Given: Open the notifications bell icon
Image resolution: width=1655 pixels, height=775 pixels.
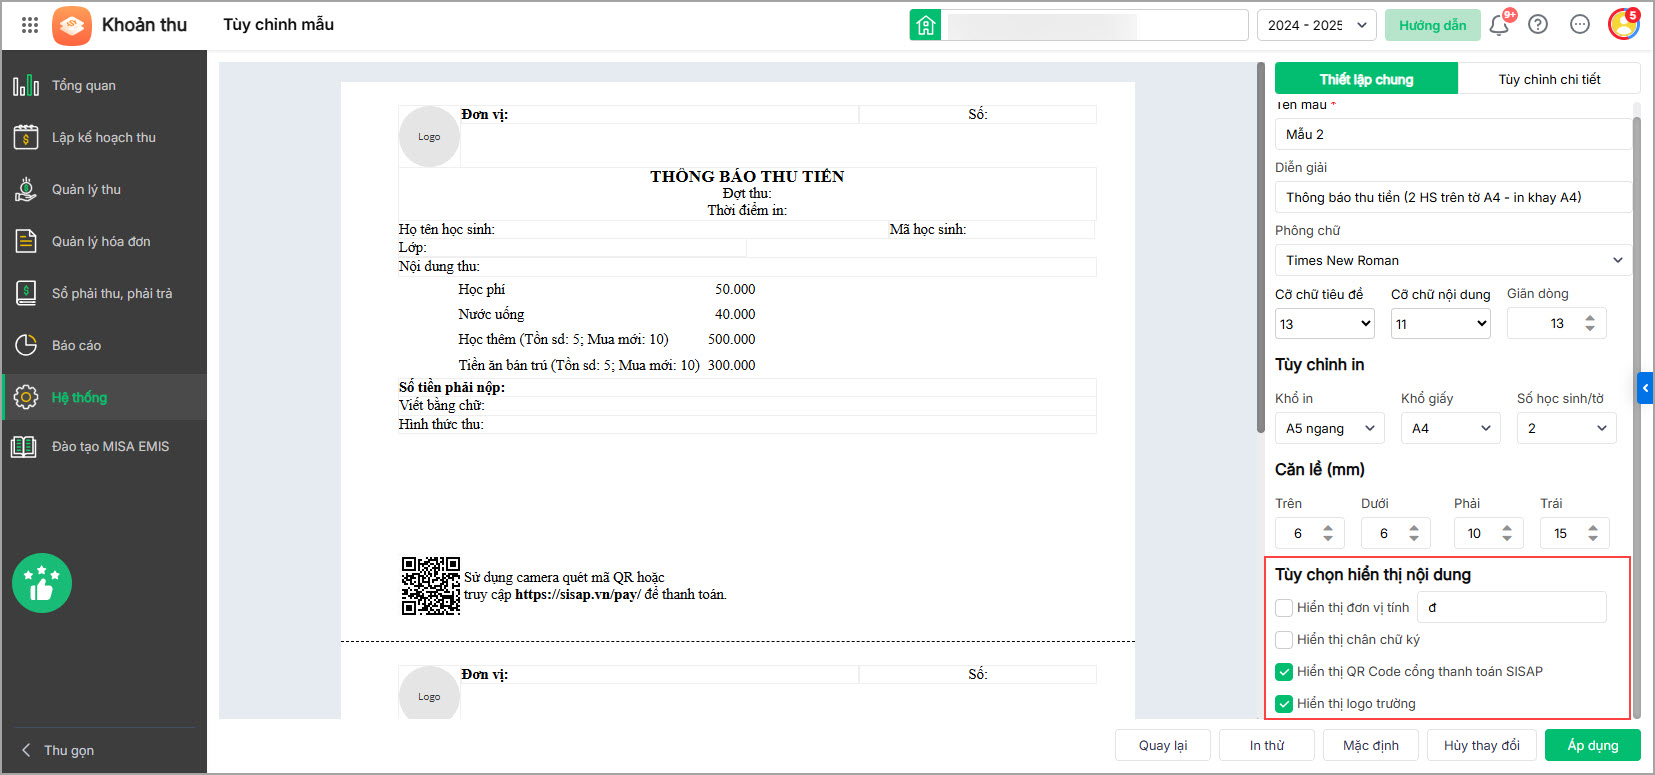Looking at the screenshot, I should [x=1499, y=25].
